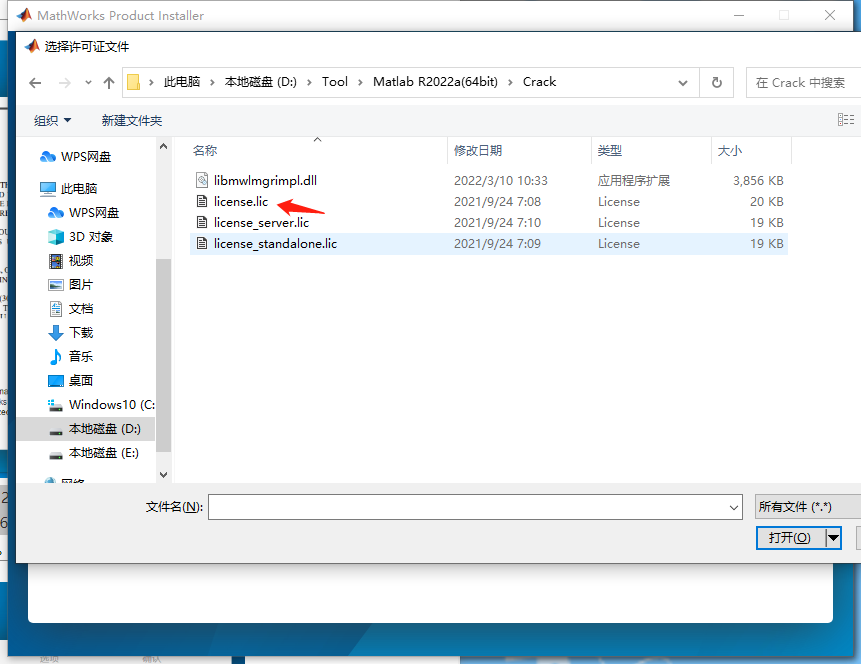Click the folder icon in address bar
Image resolution: width=861 pixels, height=664 pixels.
point(133,82)
